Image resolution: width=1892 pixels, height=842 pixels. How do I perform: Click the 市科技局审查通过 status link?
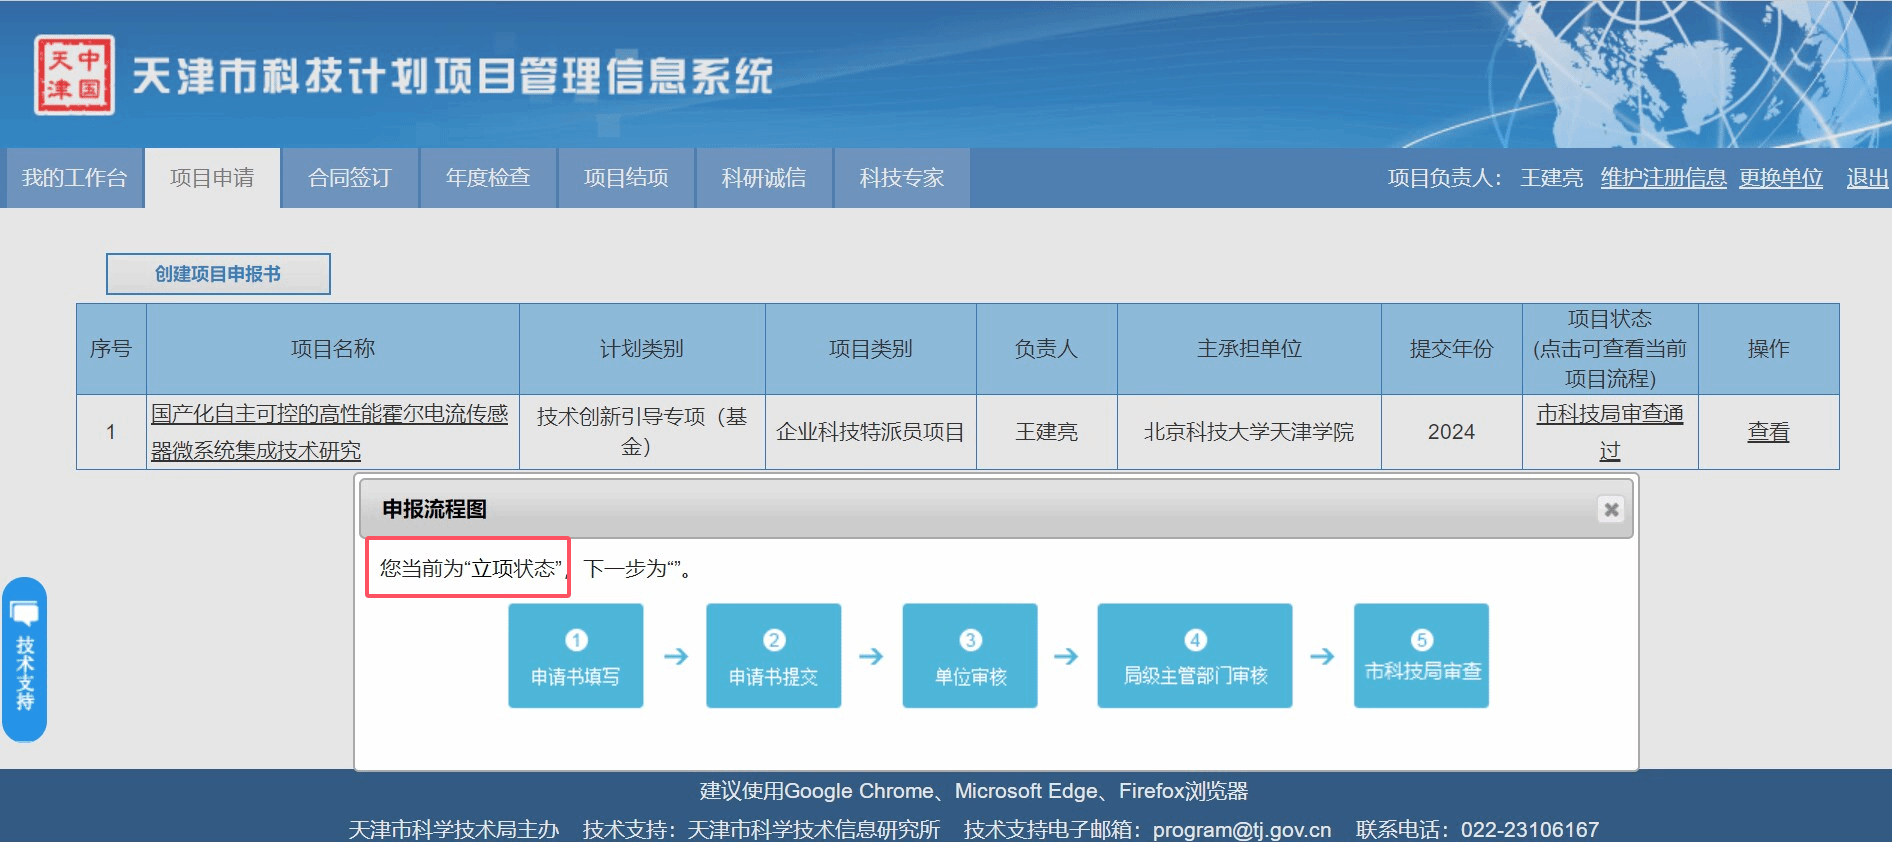click(x=1609, y=415)
